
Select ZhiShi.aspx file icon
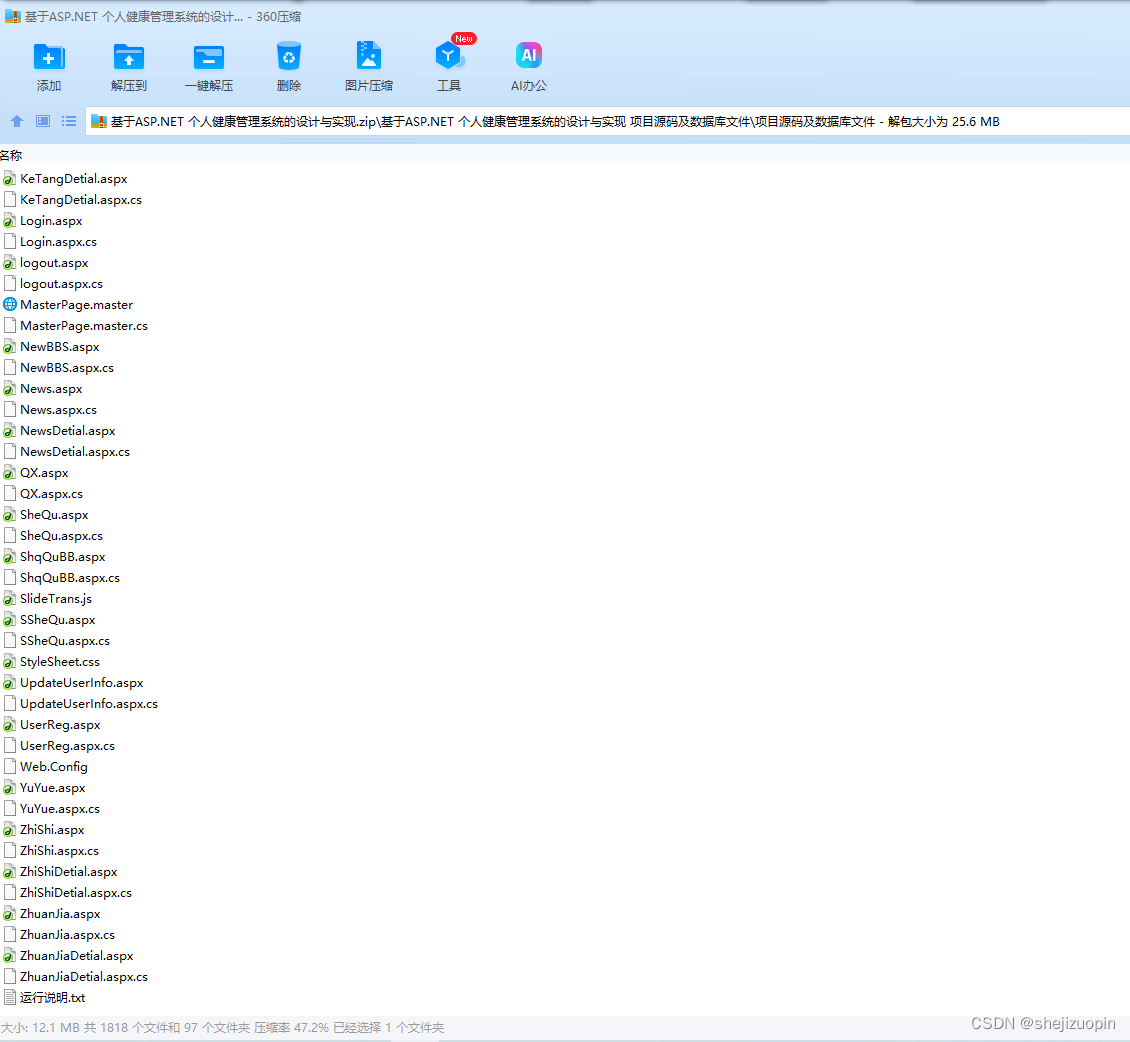[9, 829]
